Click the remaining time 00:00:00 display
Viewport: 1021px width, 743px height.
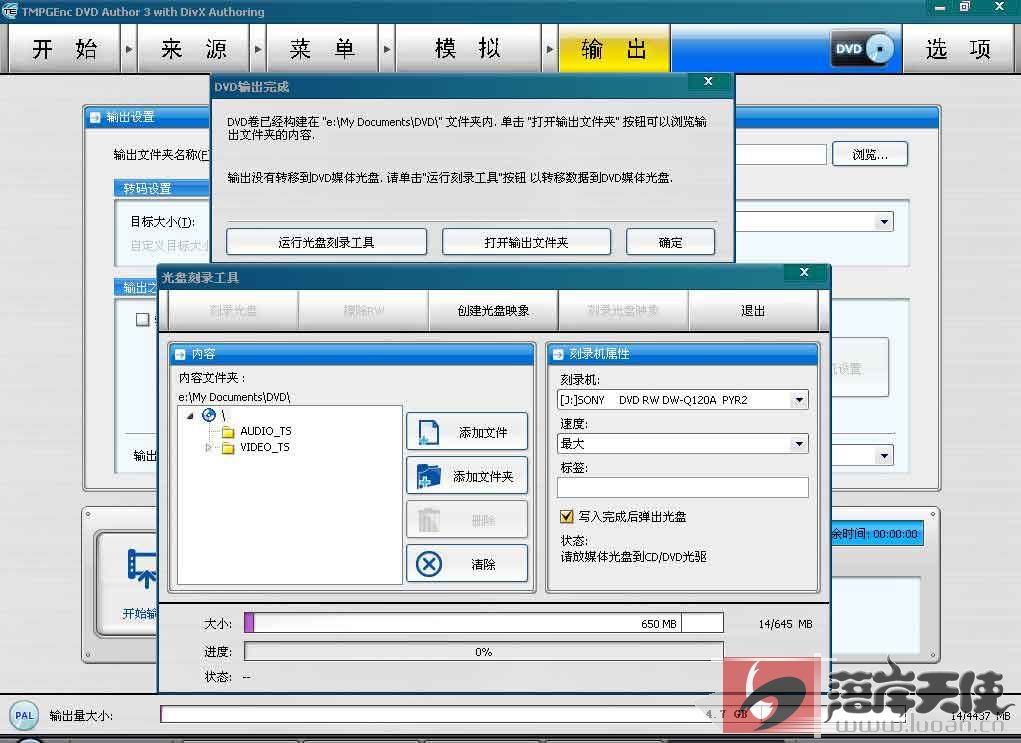click(877, 533)
